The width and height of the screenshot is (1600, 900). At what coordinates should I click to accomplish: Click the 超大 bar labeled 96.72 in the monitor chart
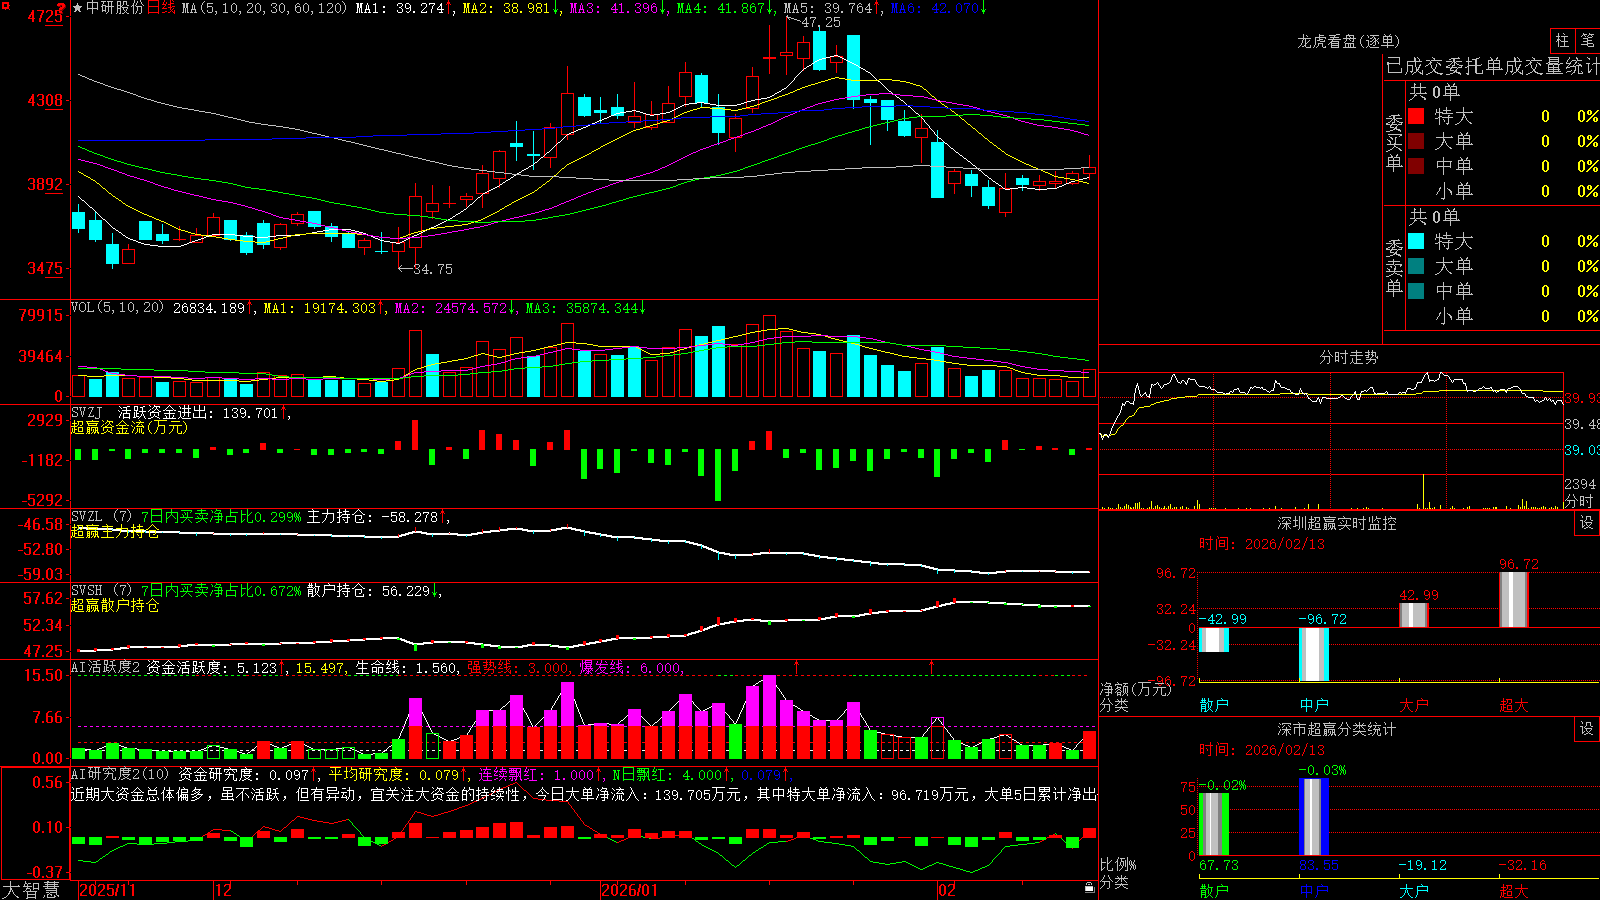coord(1514,600)
